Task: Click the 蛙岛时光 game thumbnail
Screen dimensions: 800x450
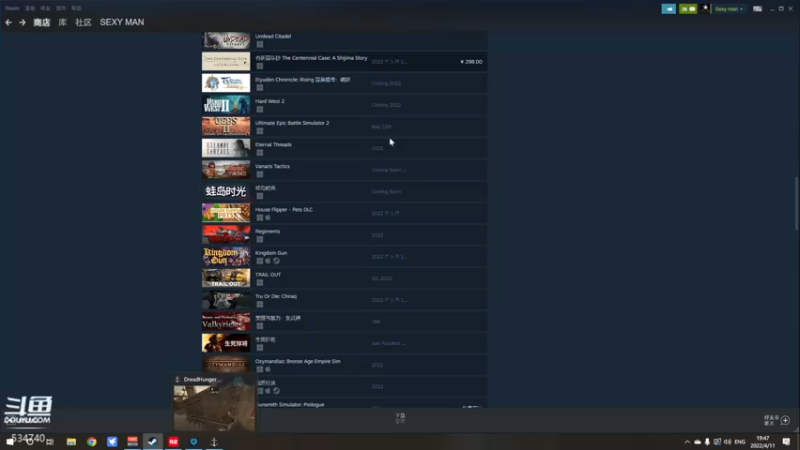Action: [x=226, y=191]
